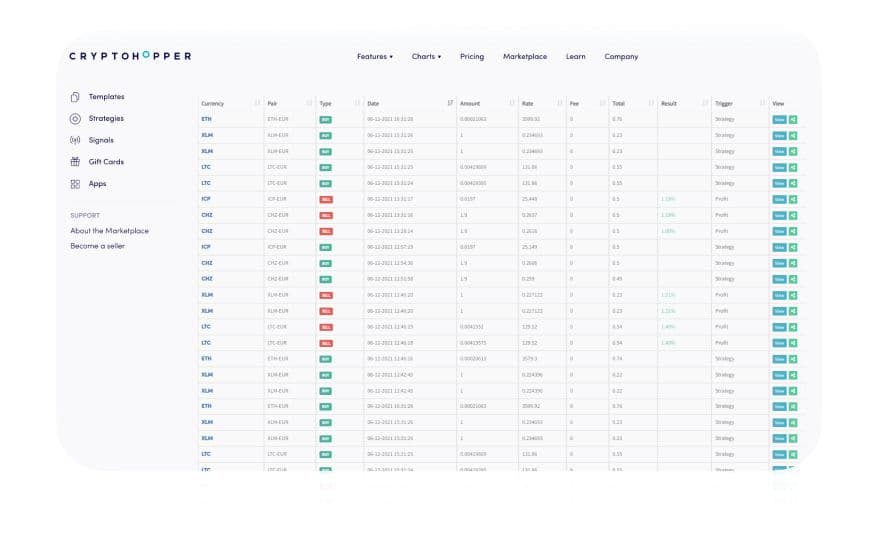Click the Apps grid icon in the sidebar
Viewport: 878px width, 540px height.
[x=75, y=184]
